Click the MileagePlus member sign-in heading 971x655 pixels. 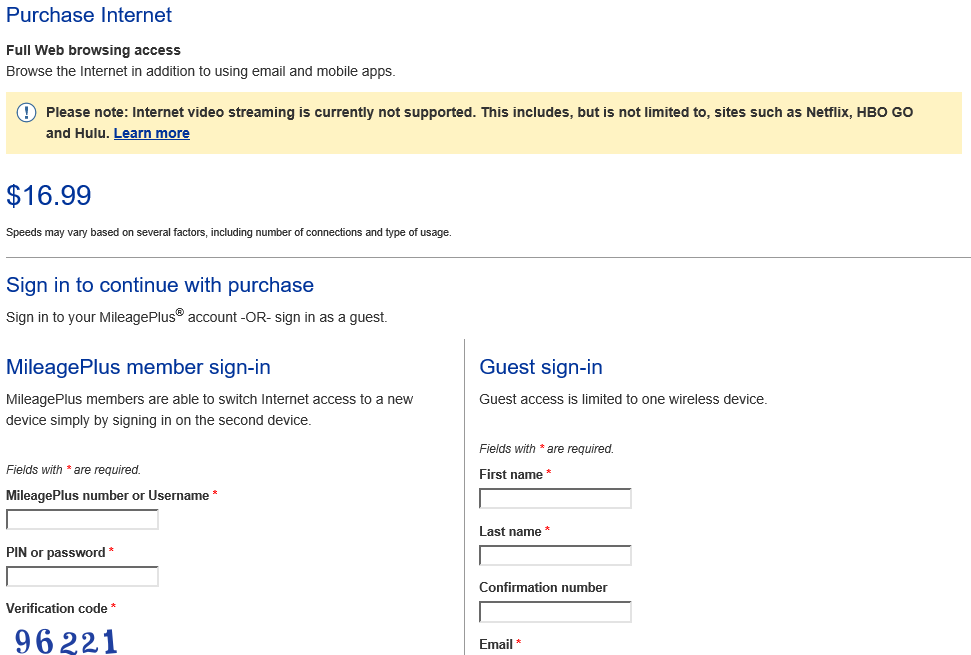(138, 367)
